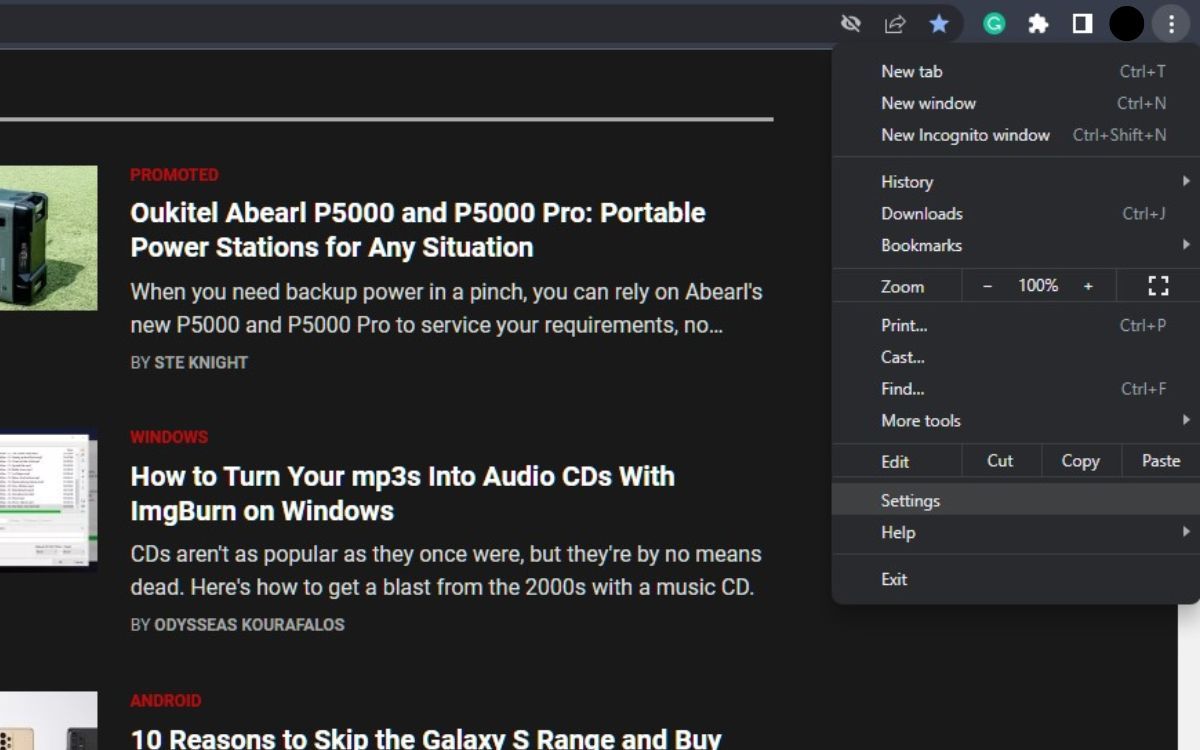Expand the Bookmarks submenu
1200x750 pixels.
point(1015,245)
